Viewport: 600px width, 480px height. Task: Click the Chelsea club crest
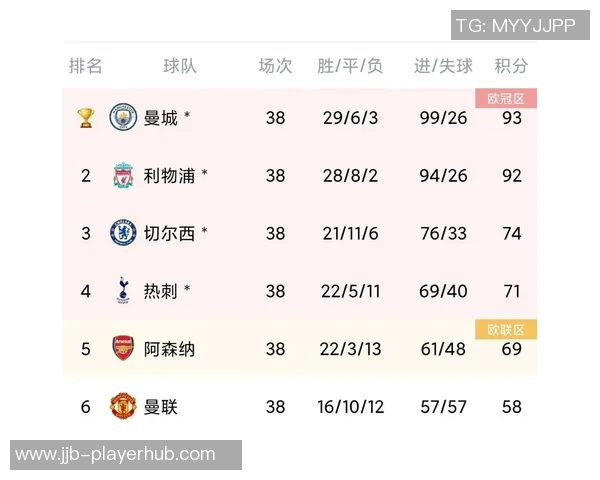point(122,234)
